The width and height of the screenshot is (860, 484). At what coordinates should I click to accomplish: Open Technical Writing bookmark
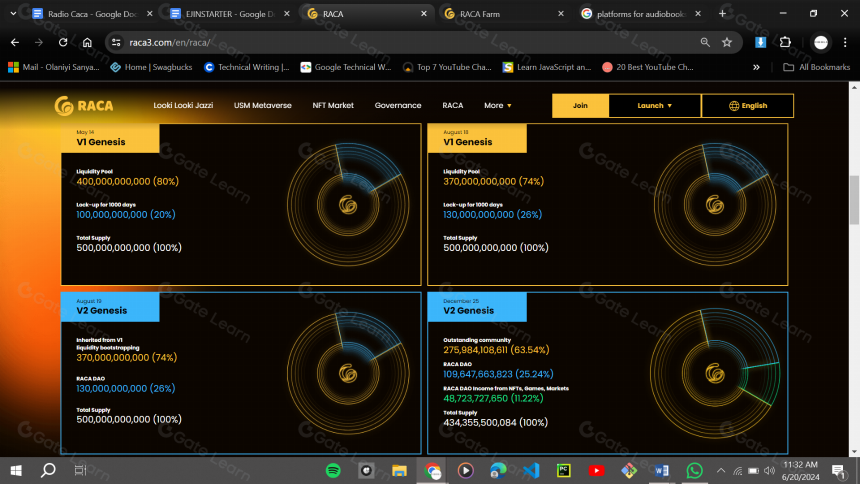(247, 67)
